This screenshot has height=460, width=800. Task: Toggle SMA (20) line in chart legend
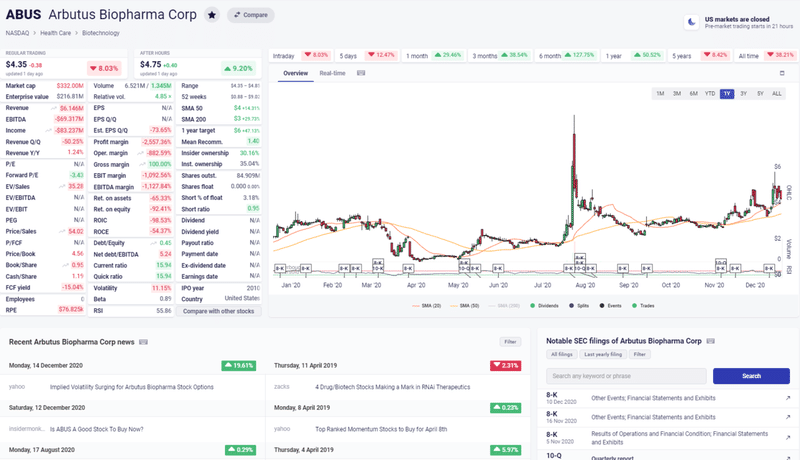tap(427, 306)
